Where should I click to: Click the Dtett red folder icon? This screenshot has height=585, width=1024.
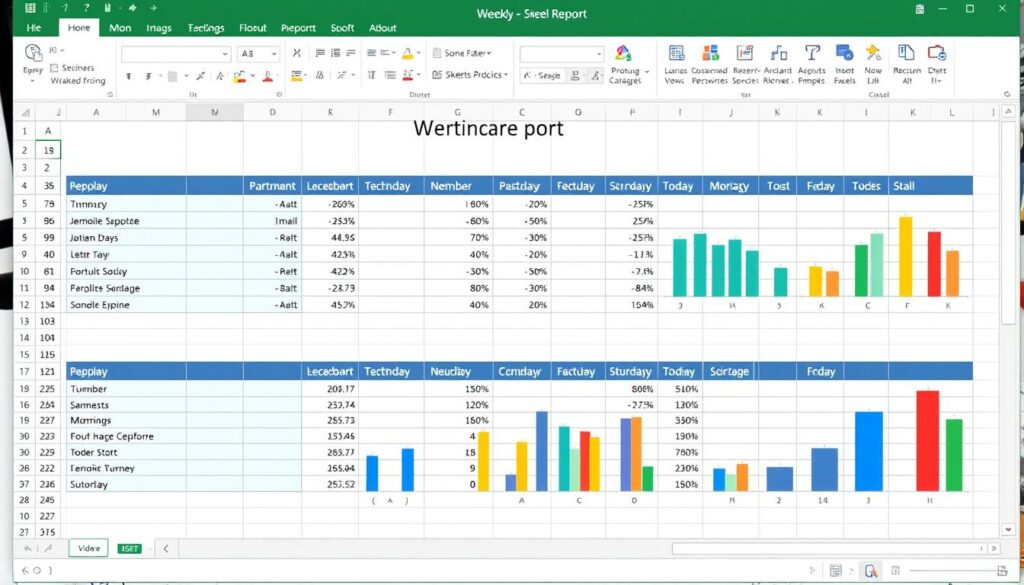pos(936,53)
